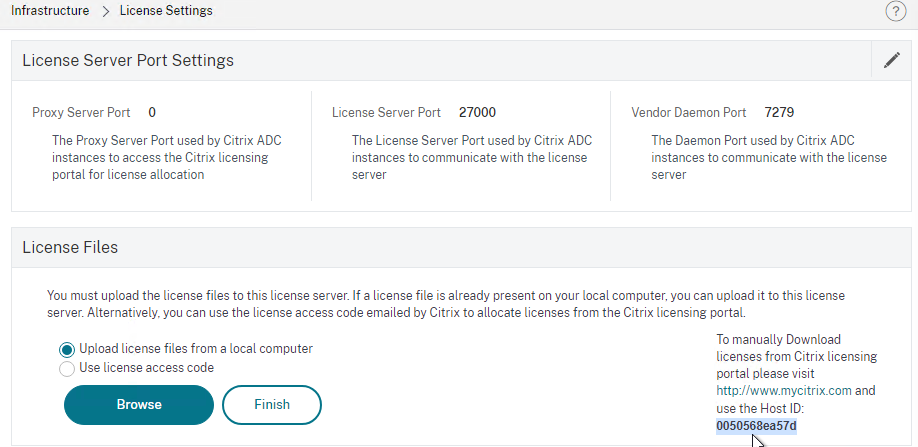This screenshot has width=918, height=447.
Task: Go to Infrastructure breadcrumb
Action: click(x=50, y=11)
